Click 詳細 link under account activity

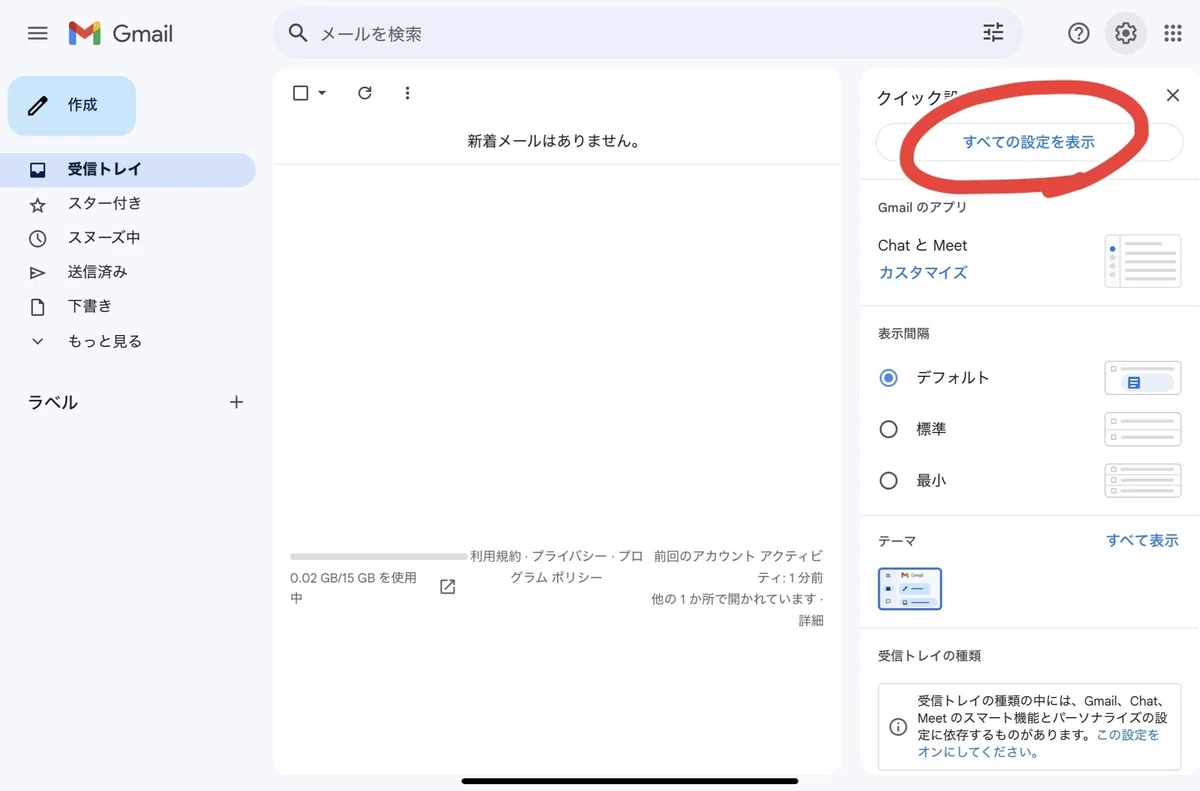pyautogui.click(x=811, y=621)
